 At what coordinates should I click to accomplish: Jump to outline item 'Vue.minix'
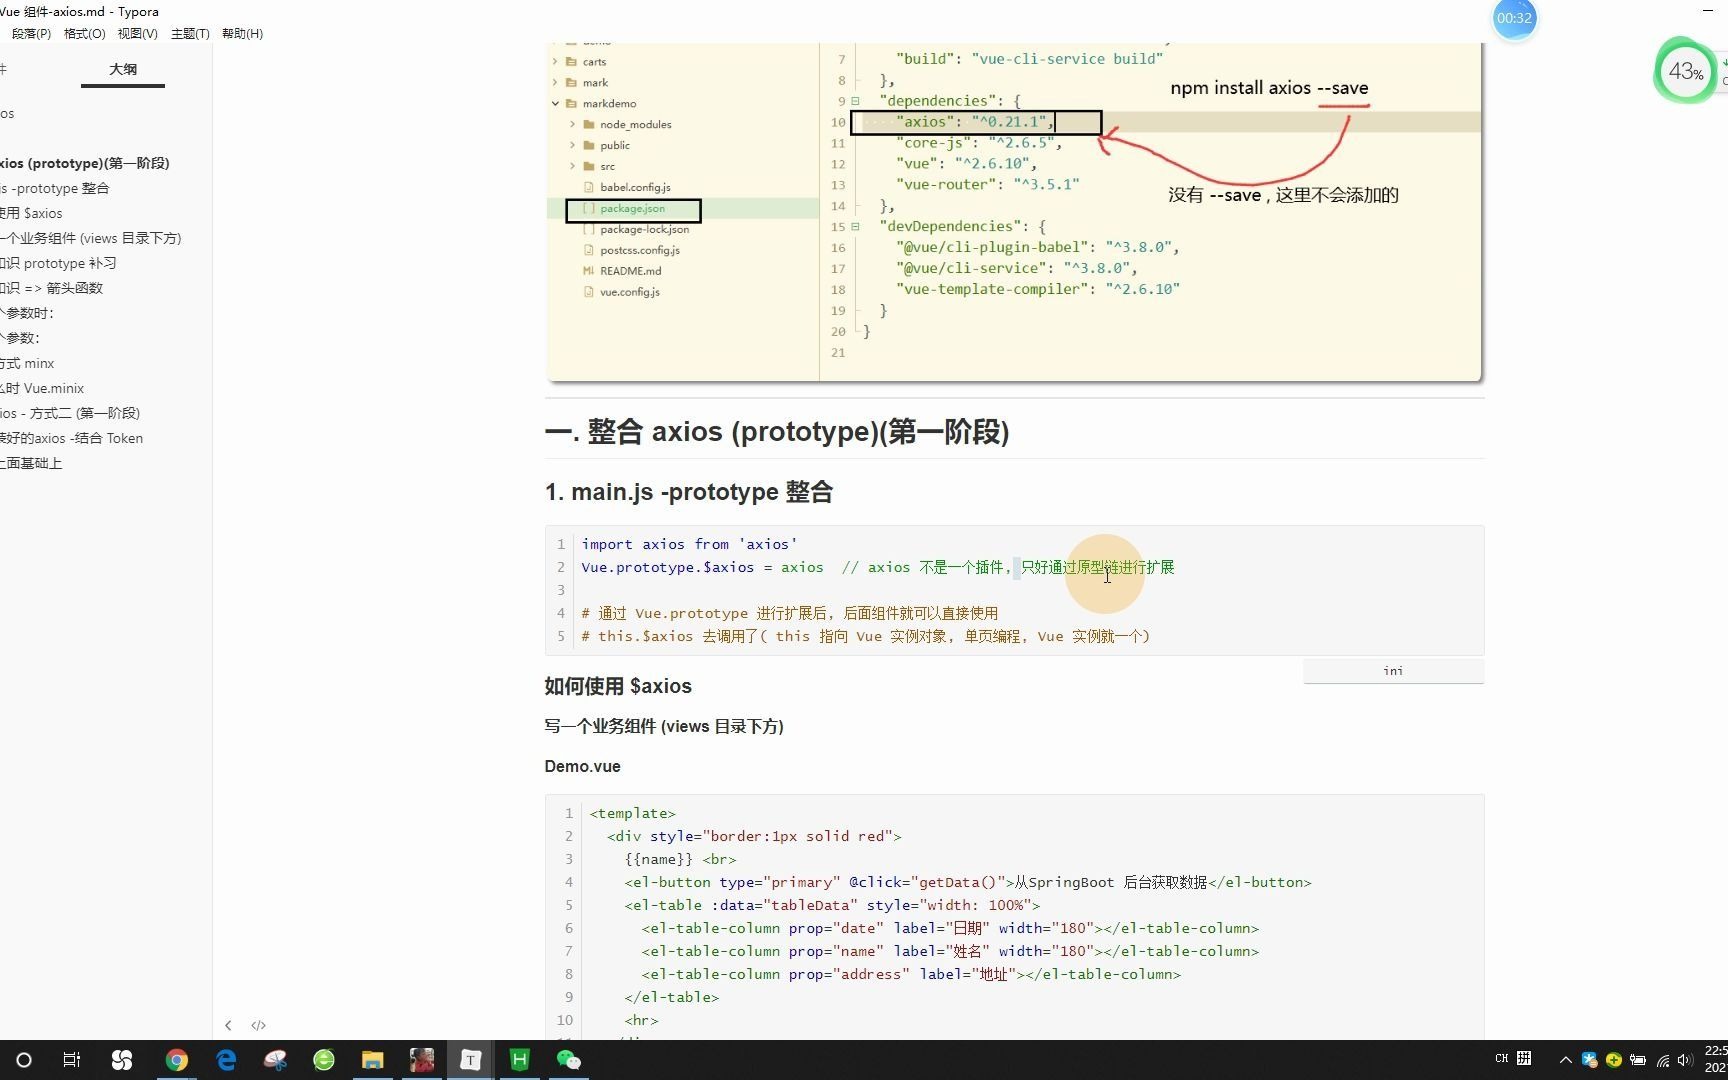click(x=42, y=388)
